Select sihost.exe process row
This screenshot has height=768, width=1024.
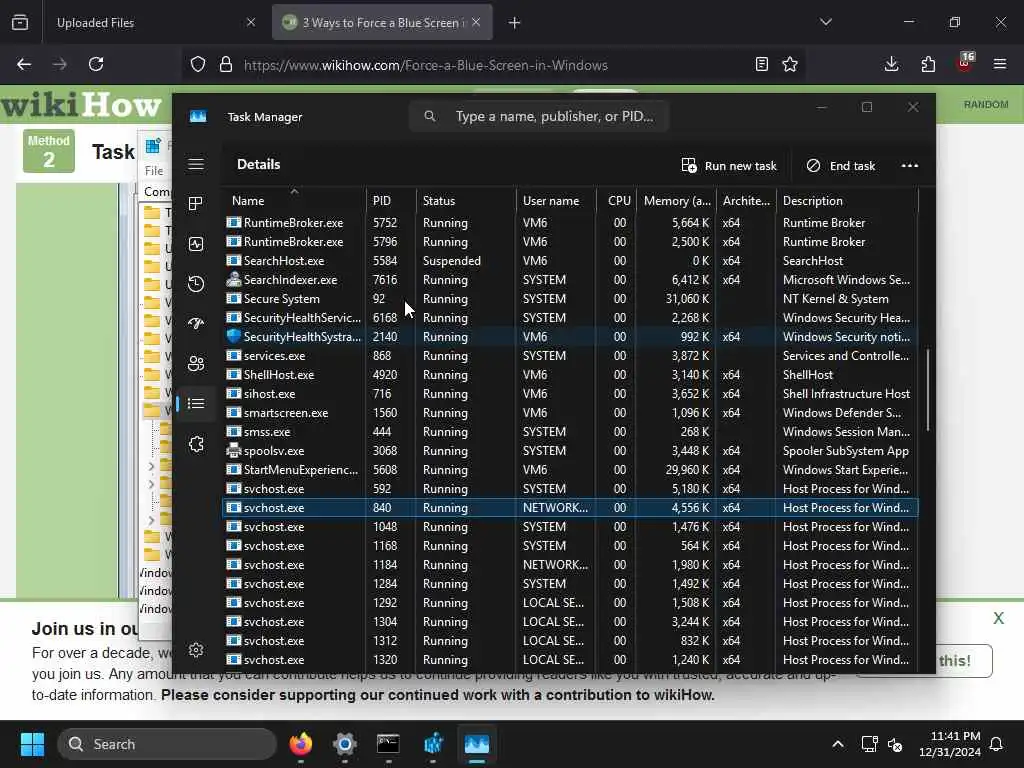click(570, 394)
